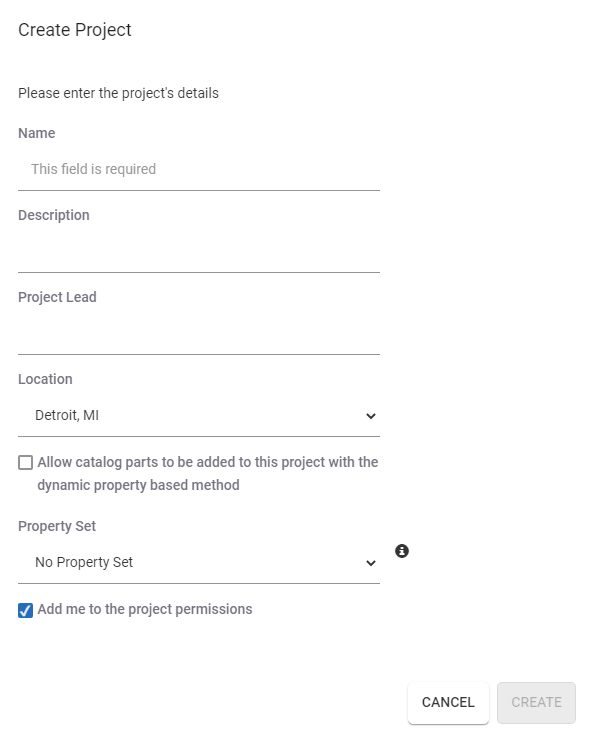Click the CREATE button
The height and width of the screenshot is (742, 594).
pos(536,702)
